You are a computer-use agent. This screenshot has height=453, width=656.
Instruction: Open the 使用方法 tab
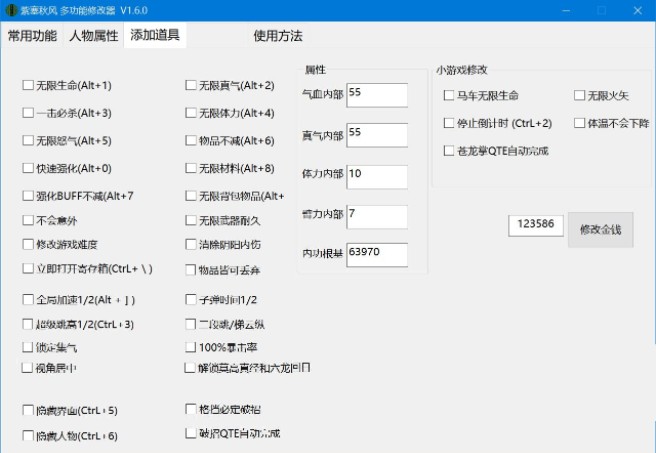pyautogui.click(x=278, y=36)
